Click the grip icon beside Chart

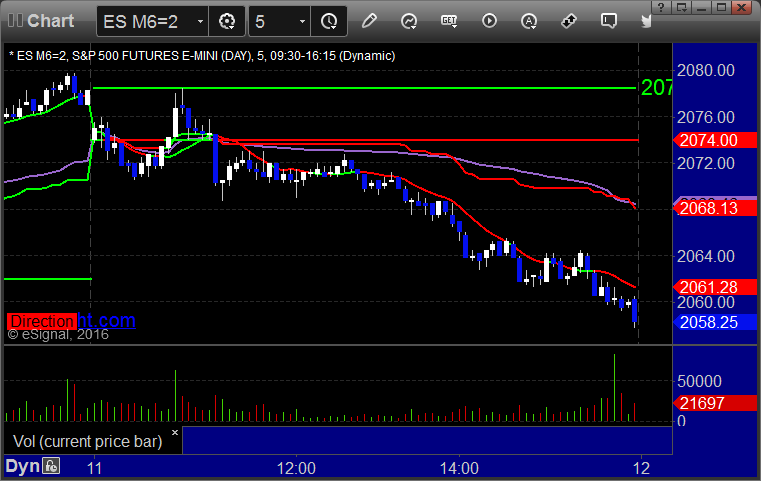[15, 20]
